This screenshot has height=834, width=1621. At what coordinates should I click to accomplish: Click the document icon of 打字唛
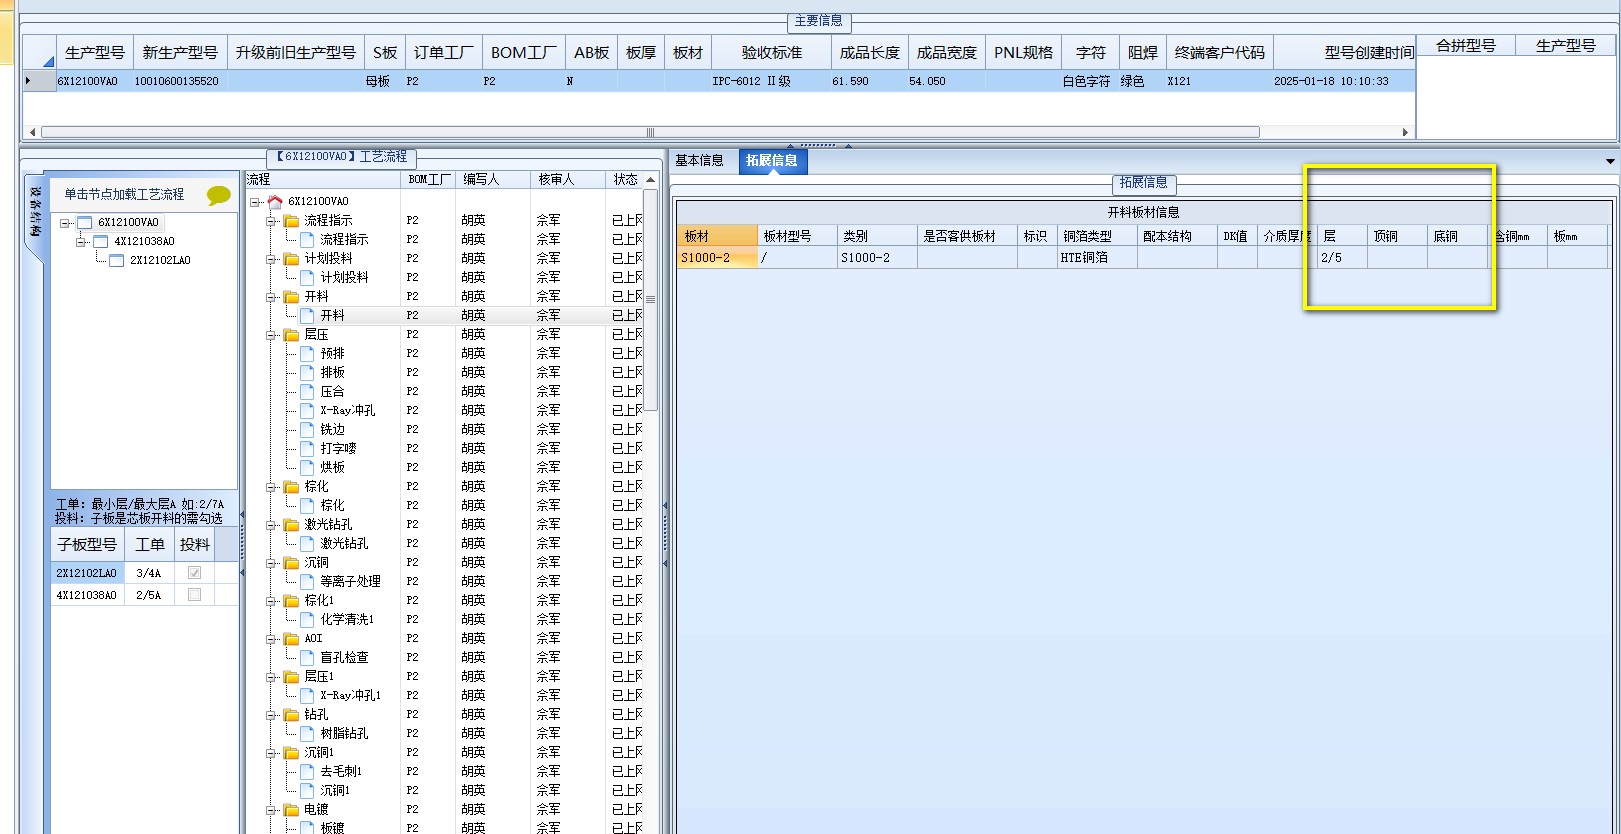click(x=307, y=448)
